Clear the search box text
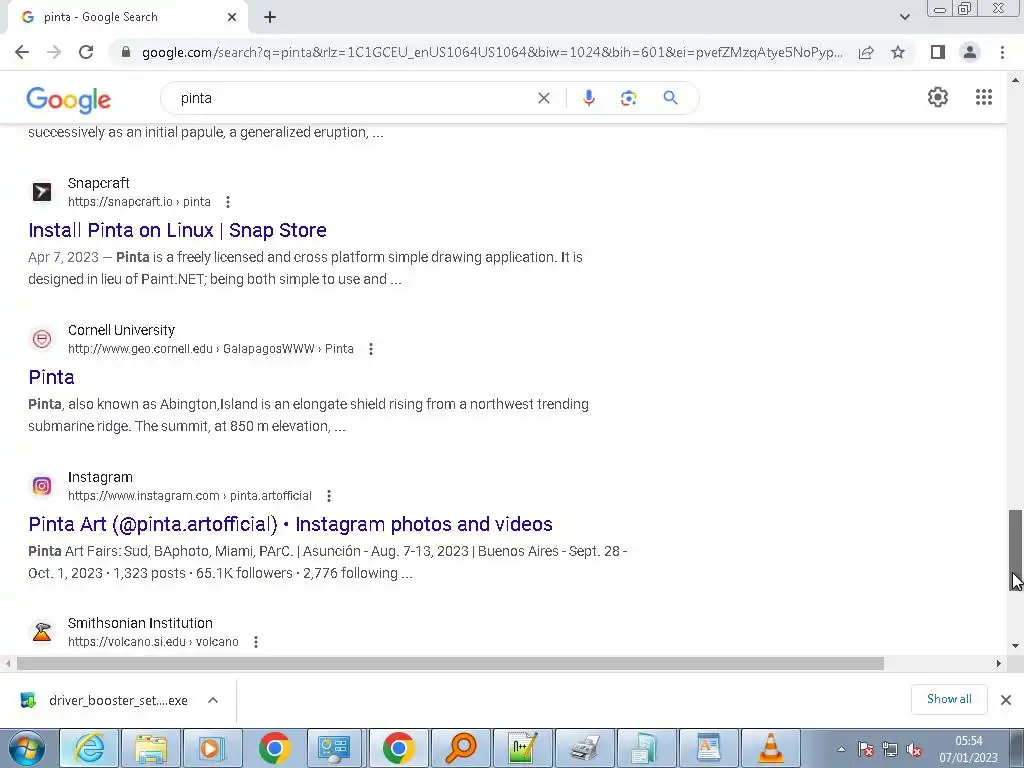 [x=543, y=98]
